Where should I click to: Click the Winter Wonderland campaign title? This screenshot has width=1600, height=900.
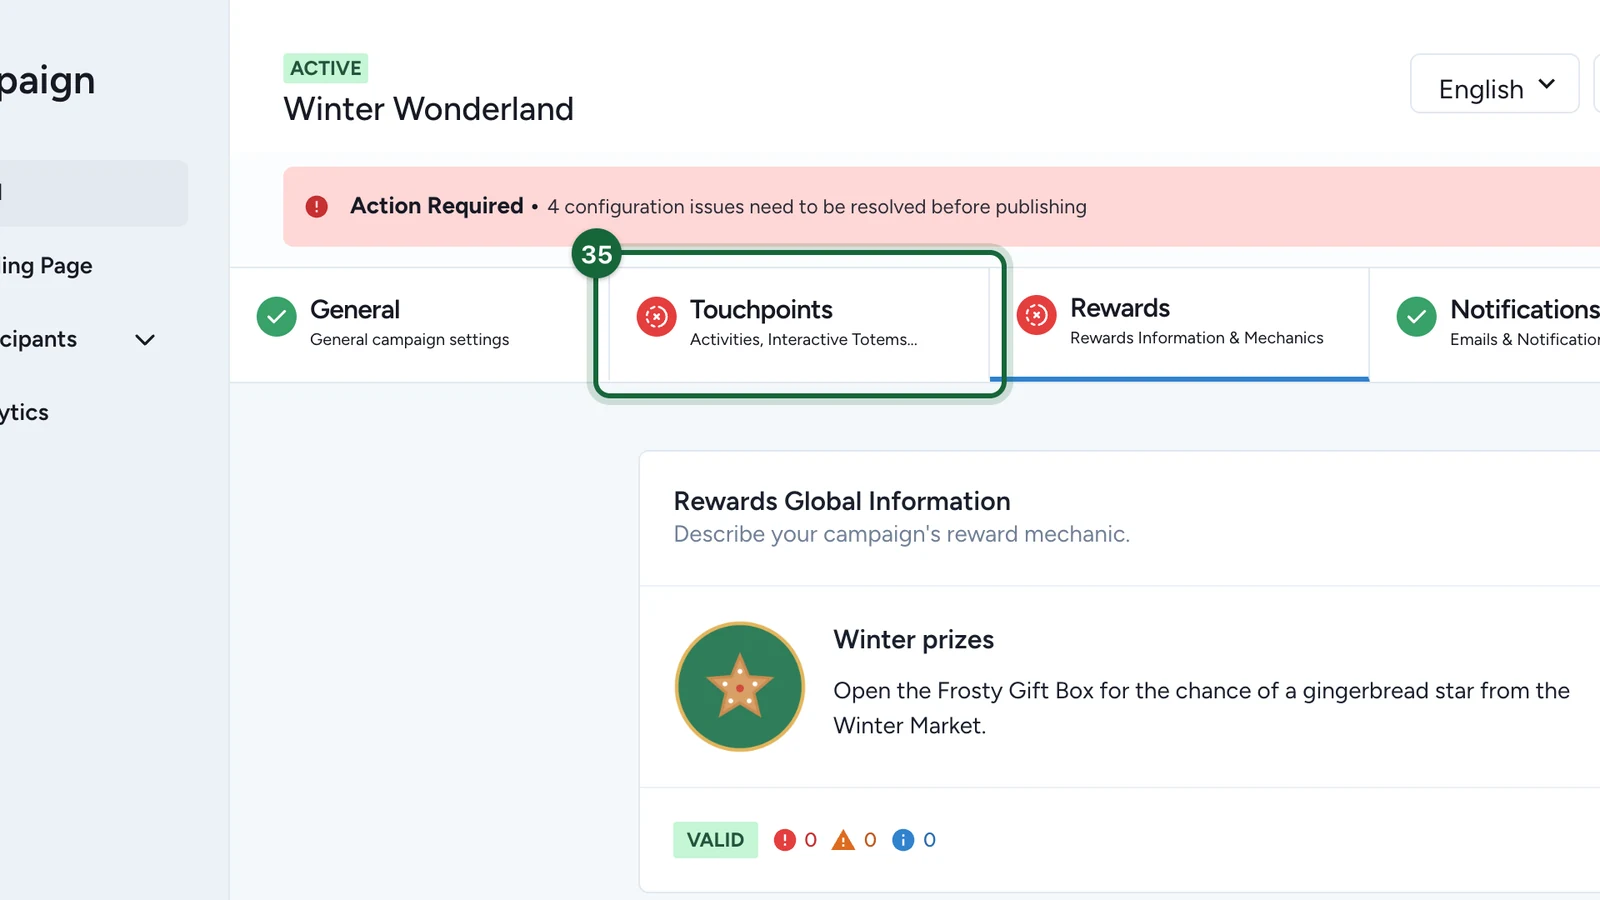(429, 109)
